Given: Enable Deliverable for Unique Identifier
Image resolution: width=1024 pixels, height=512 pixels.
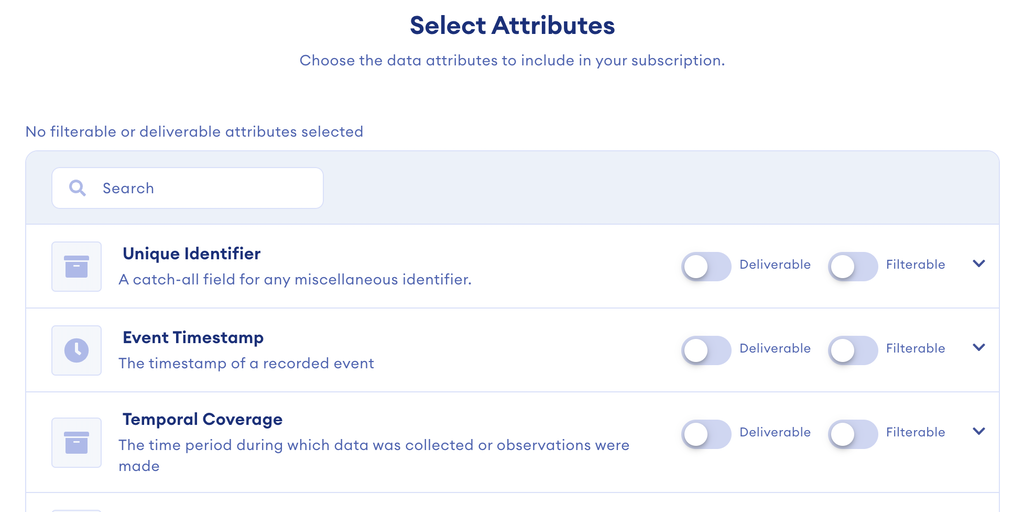Looking at the screenshot, I should click(706, 266).
